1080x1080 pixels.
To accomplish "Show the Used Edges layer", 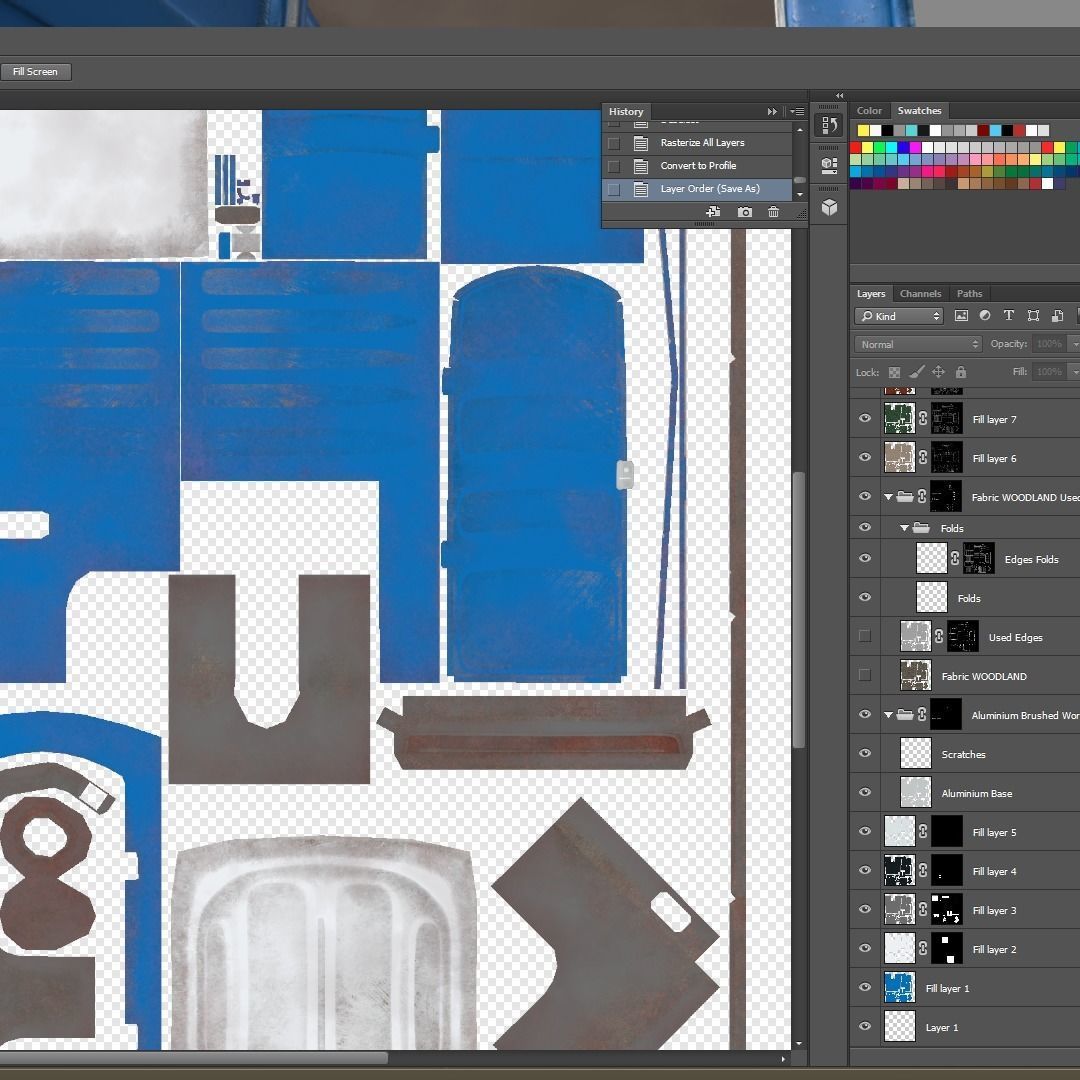I will [865, 636].
